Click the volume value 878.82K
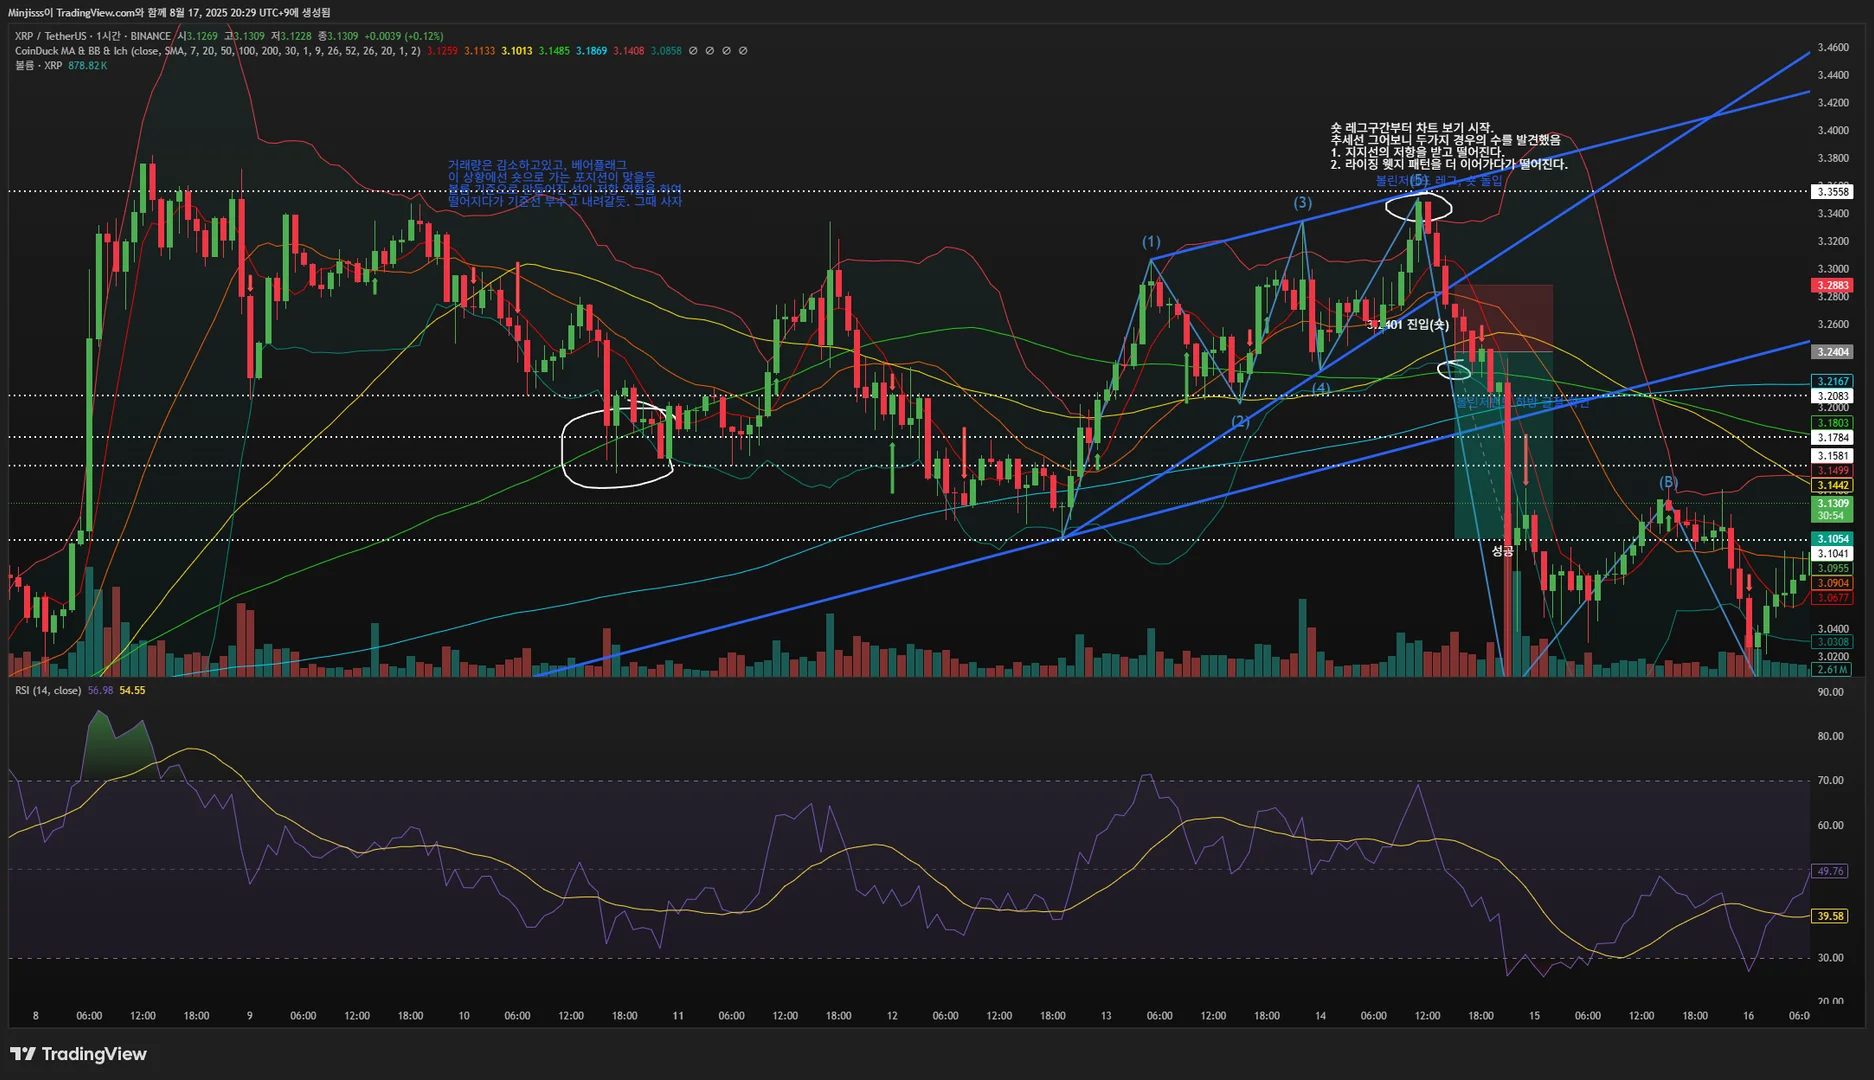Image resolution: width=1874 pixels, height=1080 pixels. pos(88,66)
